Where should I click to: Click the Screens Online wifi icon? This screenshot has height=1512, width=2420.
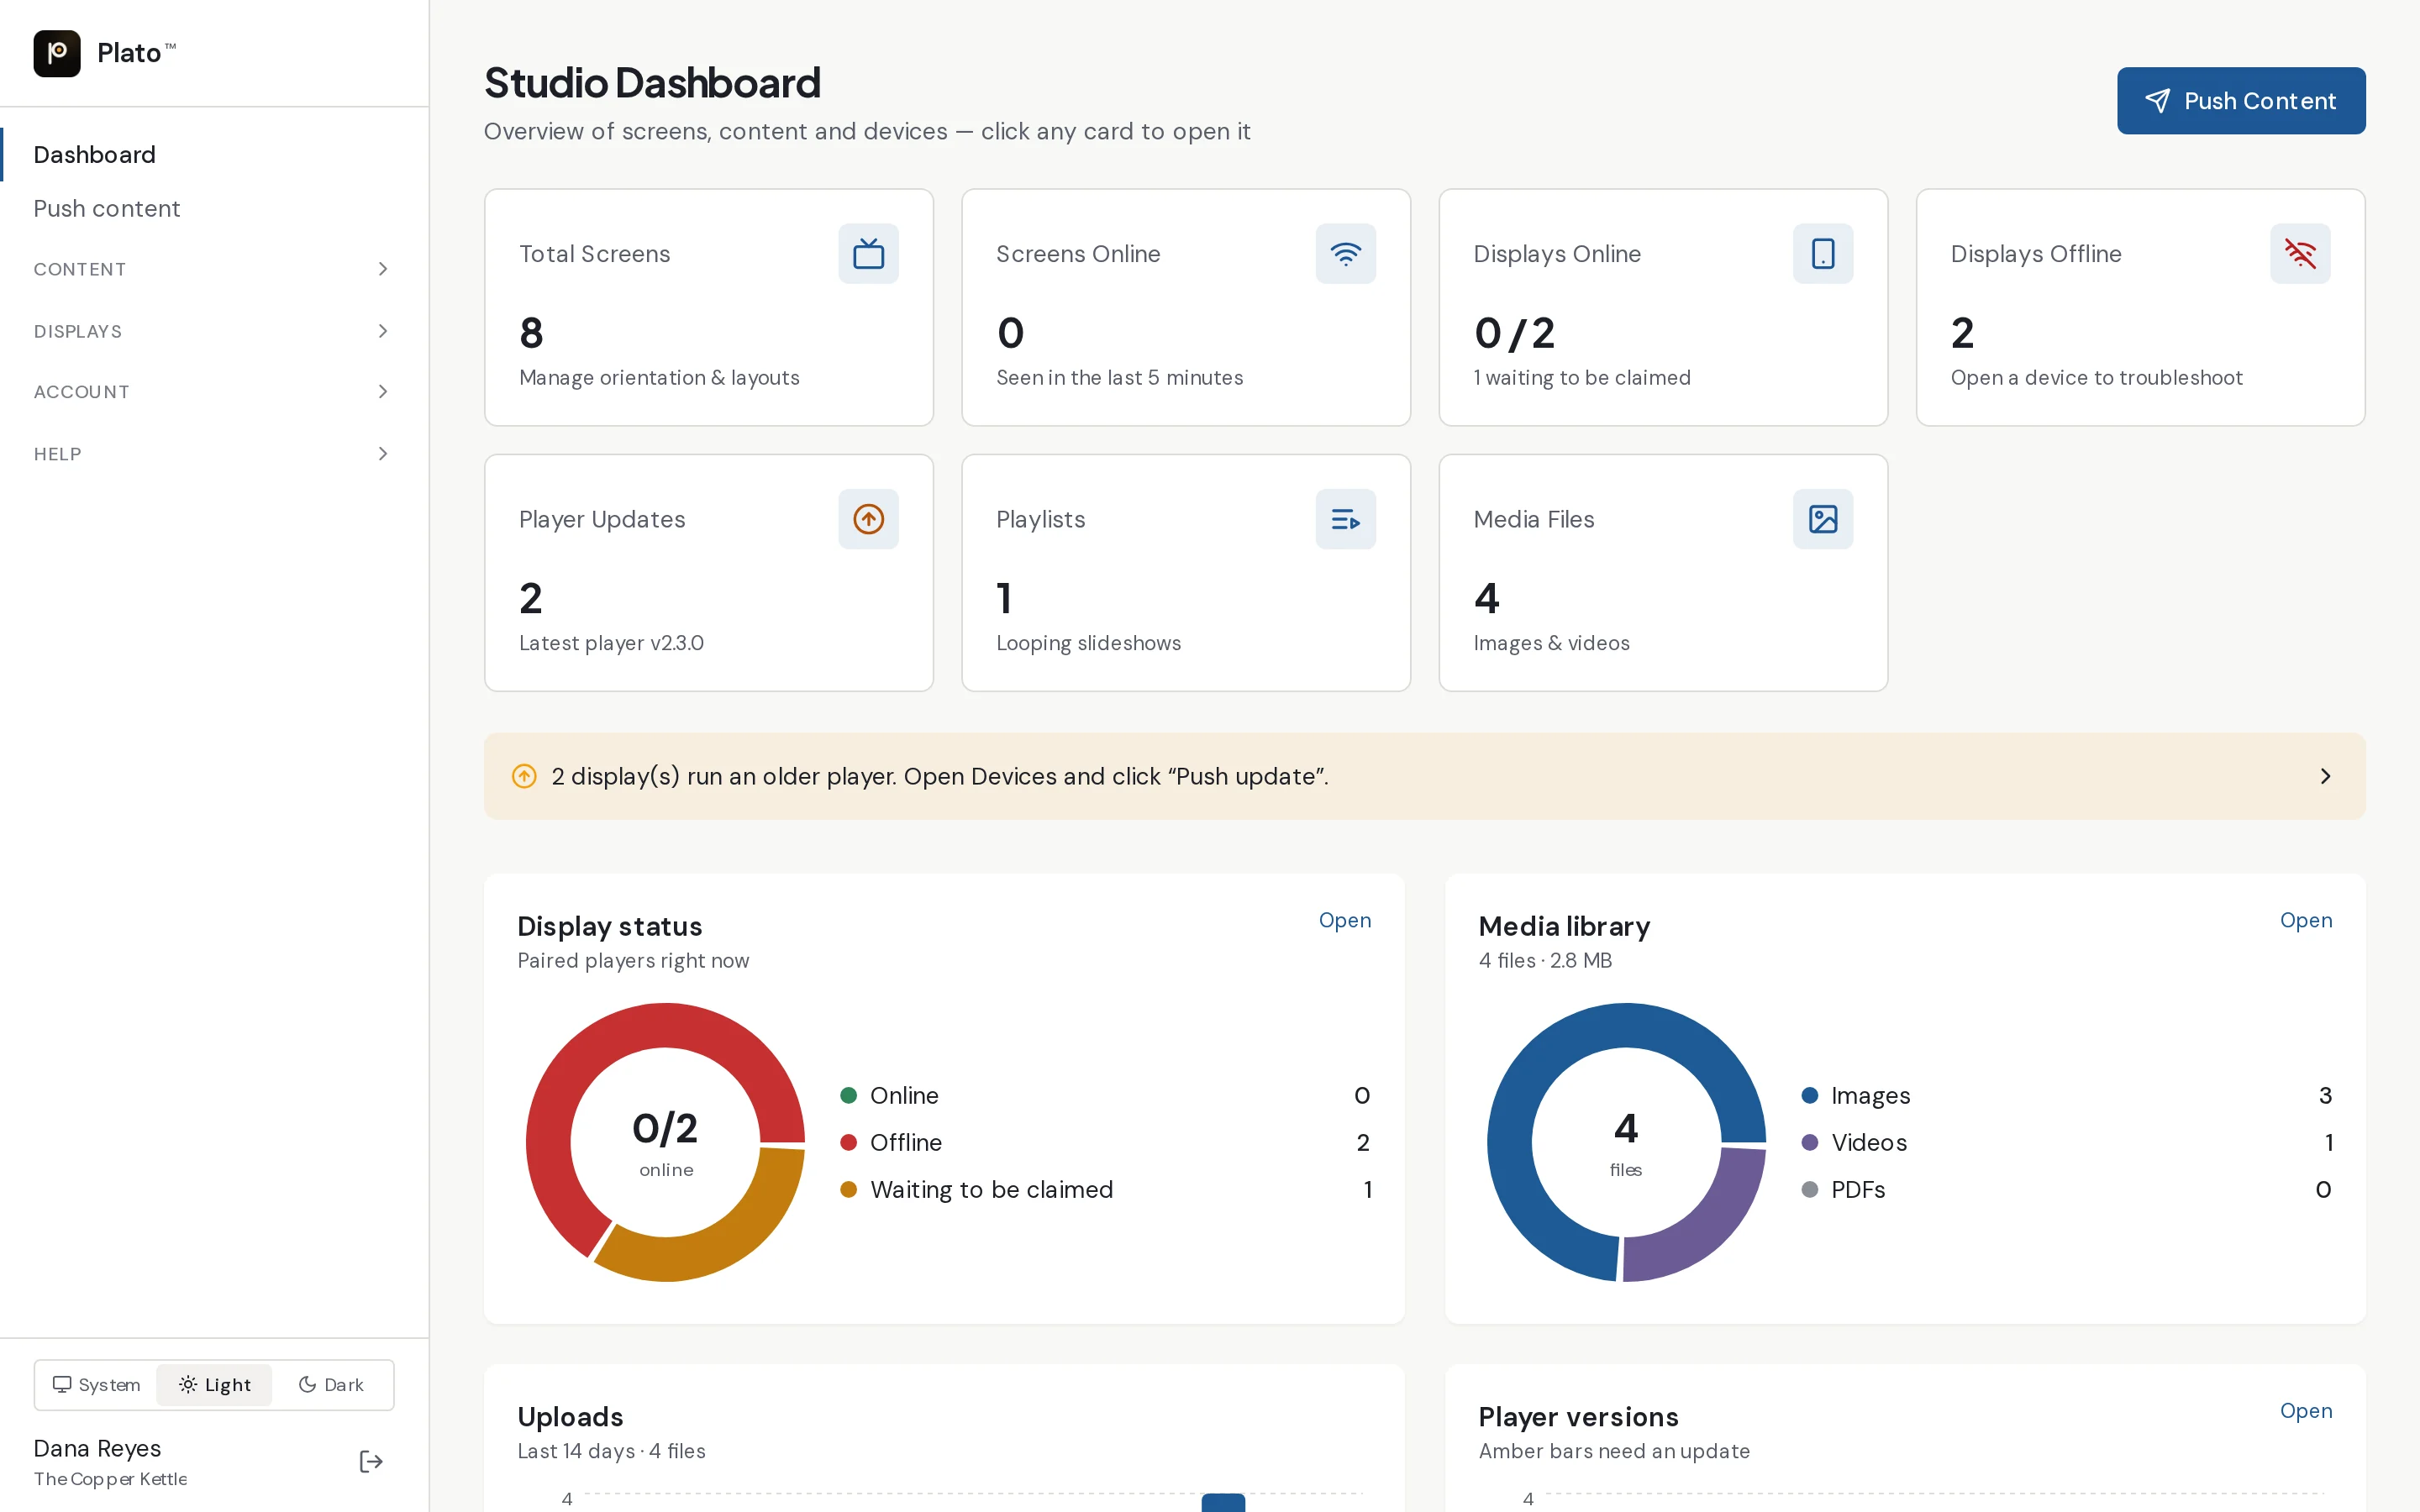coord(1345,254)
